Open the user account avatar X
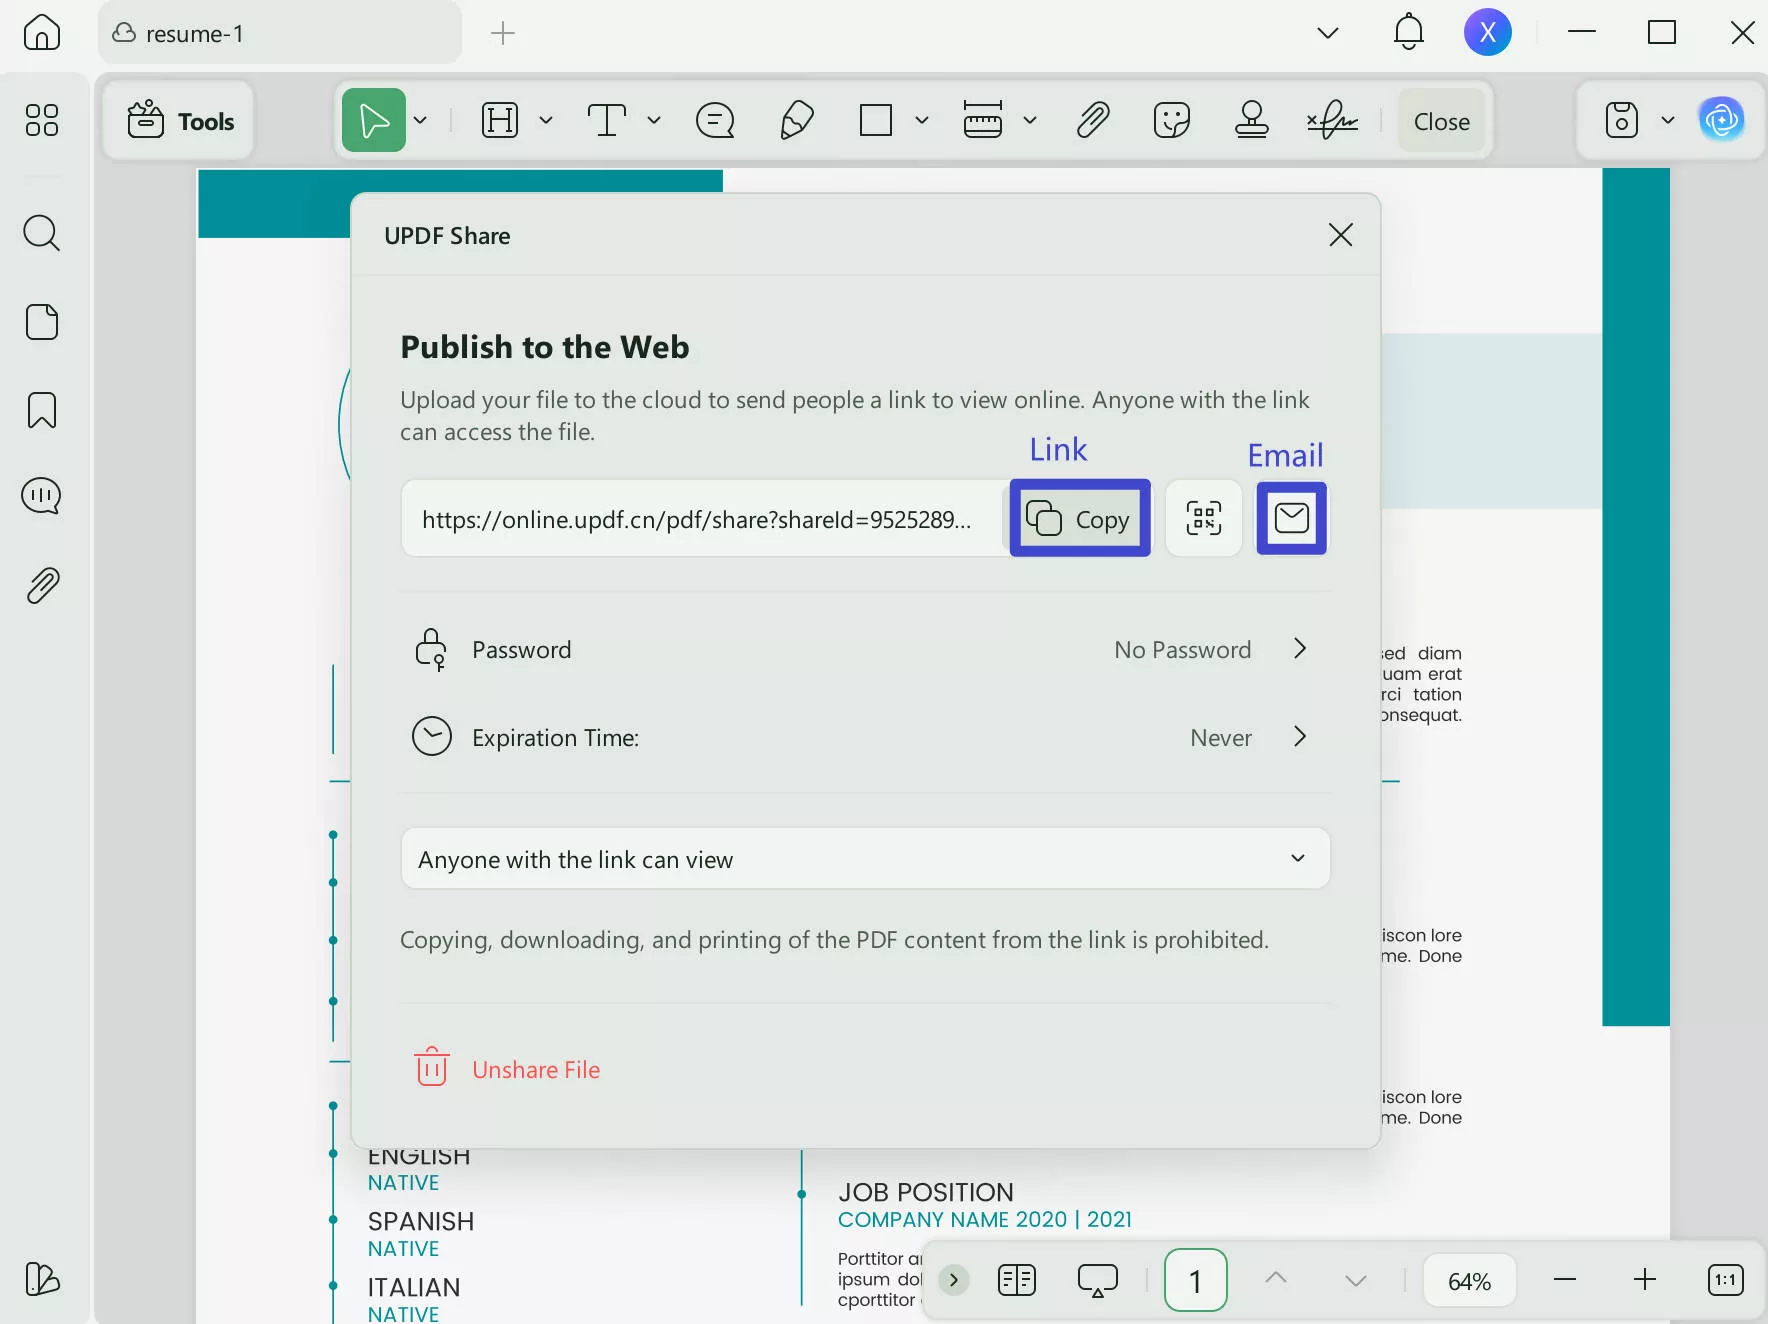 1488,32
